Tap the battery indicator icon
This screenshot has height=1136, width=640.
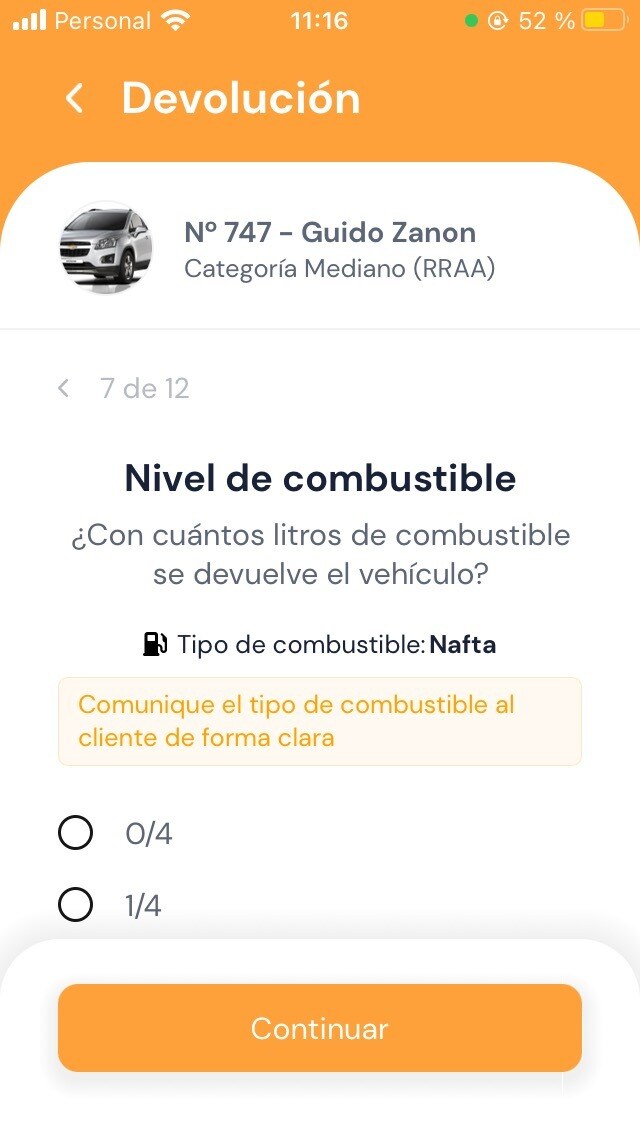click(x=603, y=20)
